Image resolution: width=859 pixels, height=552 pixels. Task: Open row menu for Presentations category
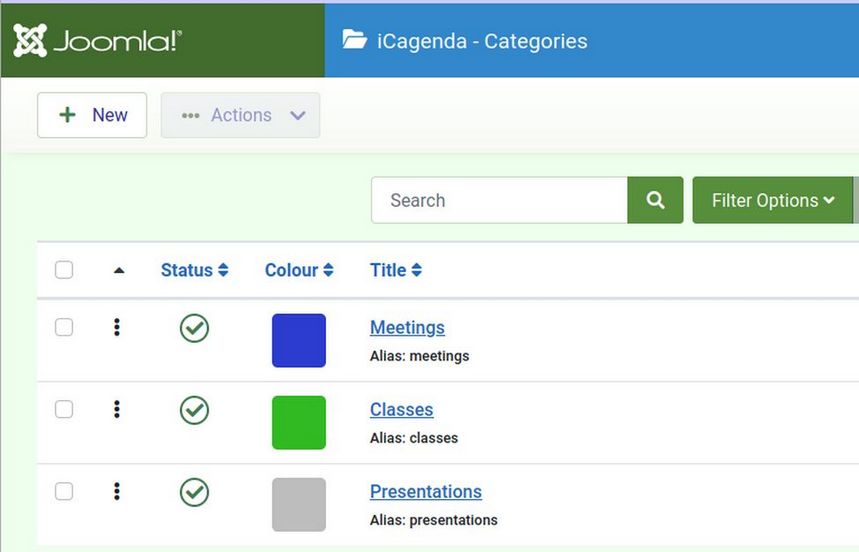tap(117, 491)
